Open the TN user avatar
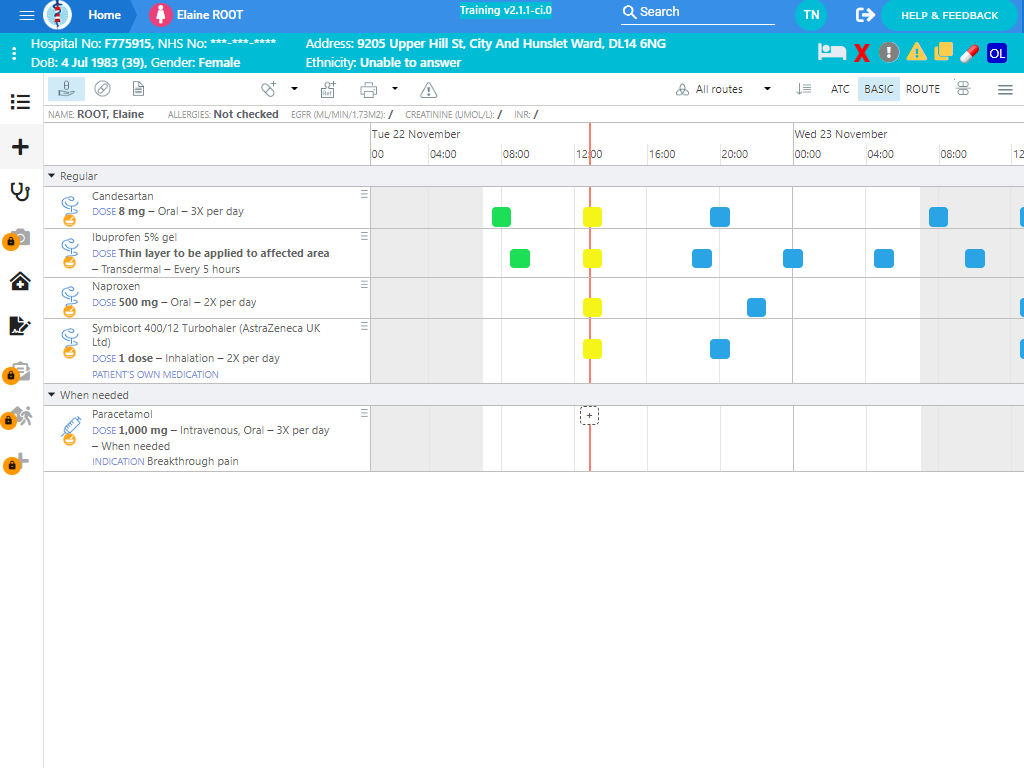The height and width of the screenshot is (768, 1024). (x=811, y=15)
